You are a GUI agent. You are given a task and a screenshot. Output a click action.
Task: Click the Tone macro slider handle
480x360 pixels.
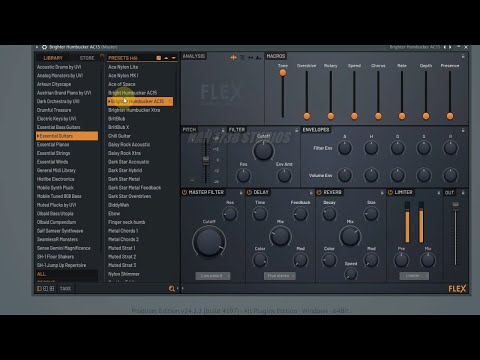click(283, 73)
